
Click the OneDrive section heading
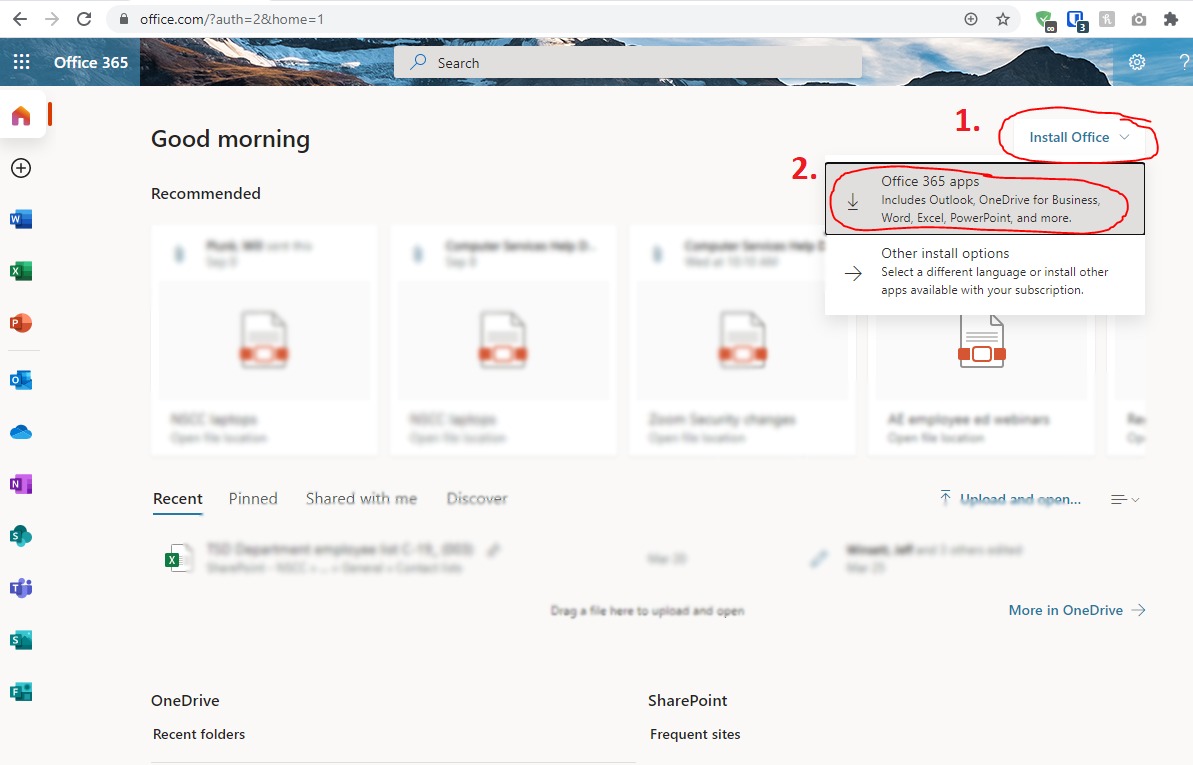click(185, 700)
